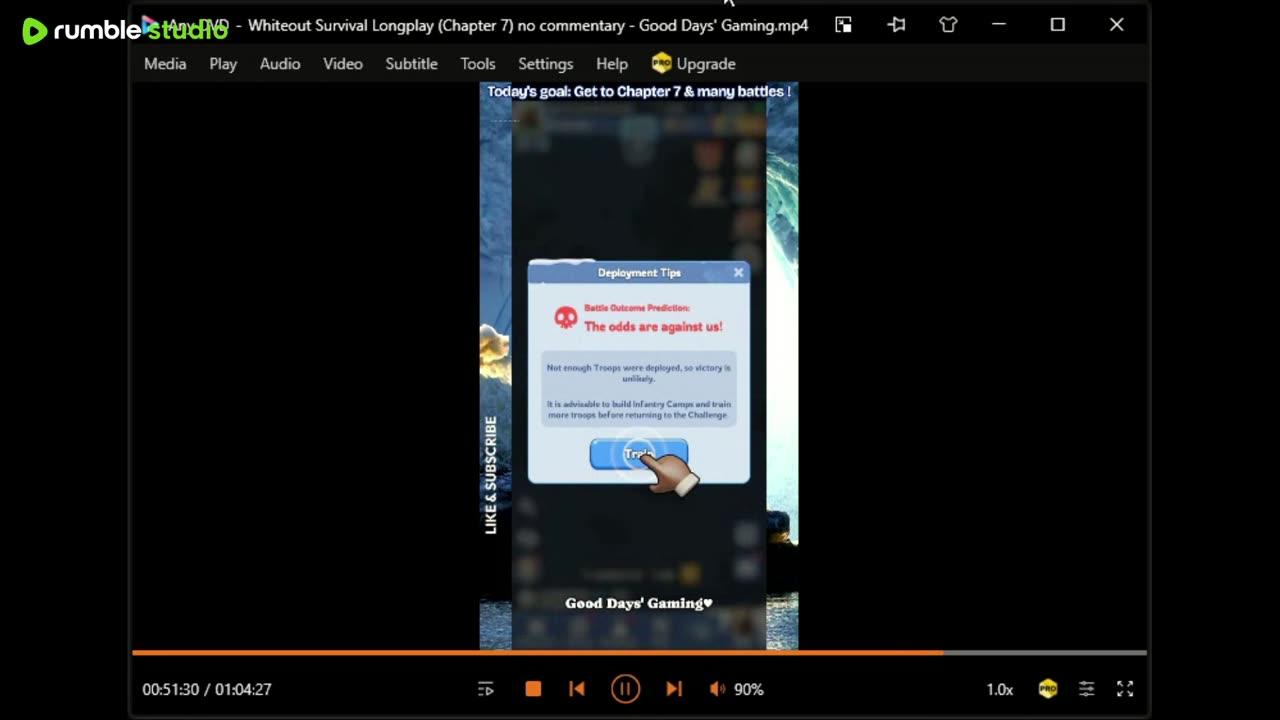
Task: Minimize the player window
Action: click(x=998, y=25)
